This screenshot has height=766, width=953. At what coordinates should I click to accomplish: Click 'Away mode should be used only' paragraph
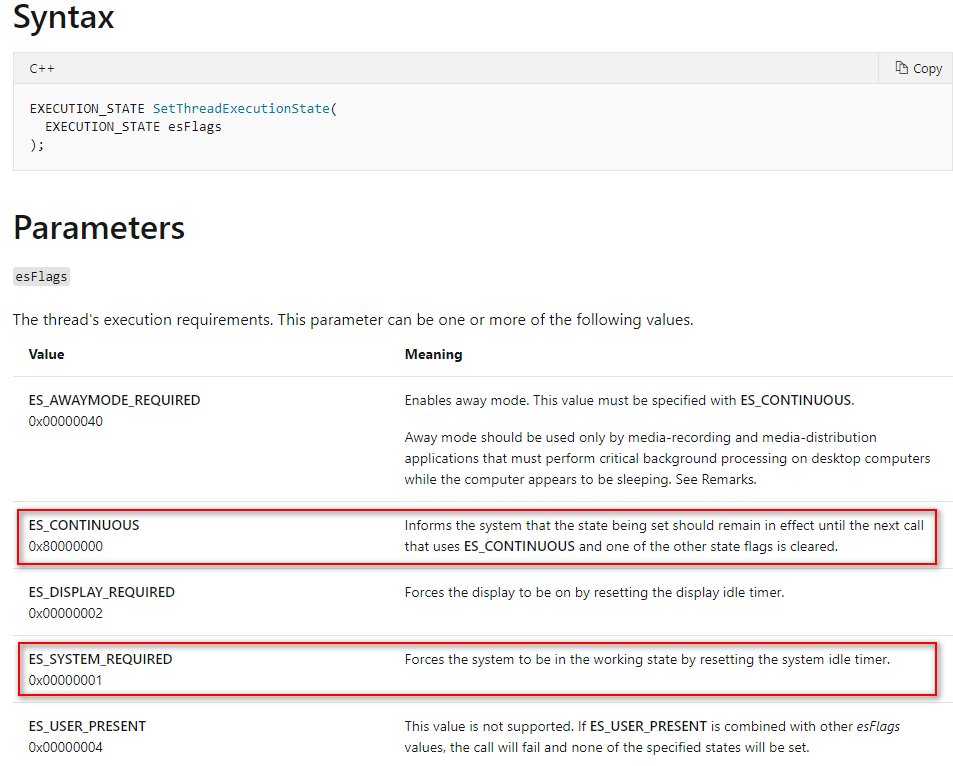(x=667, y=458)
